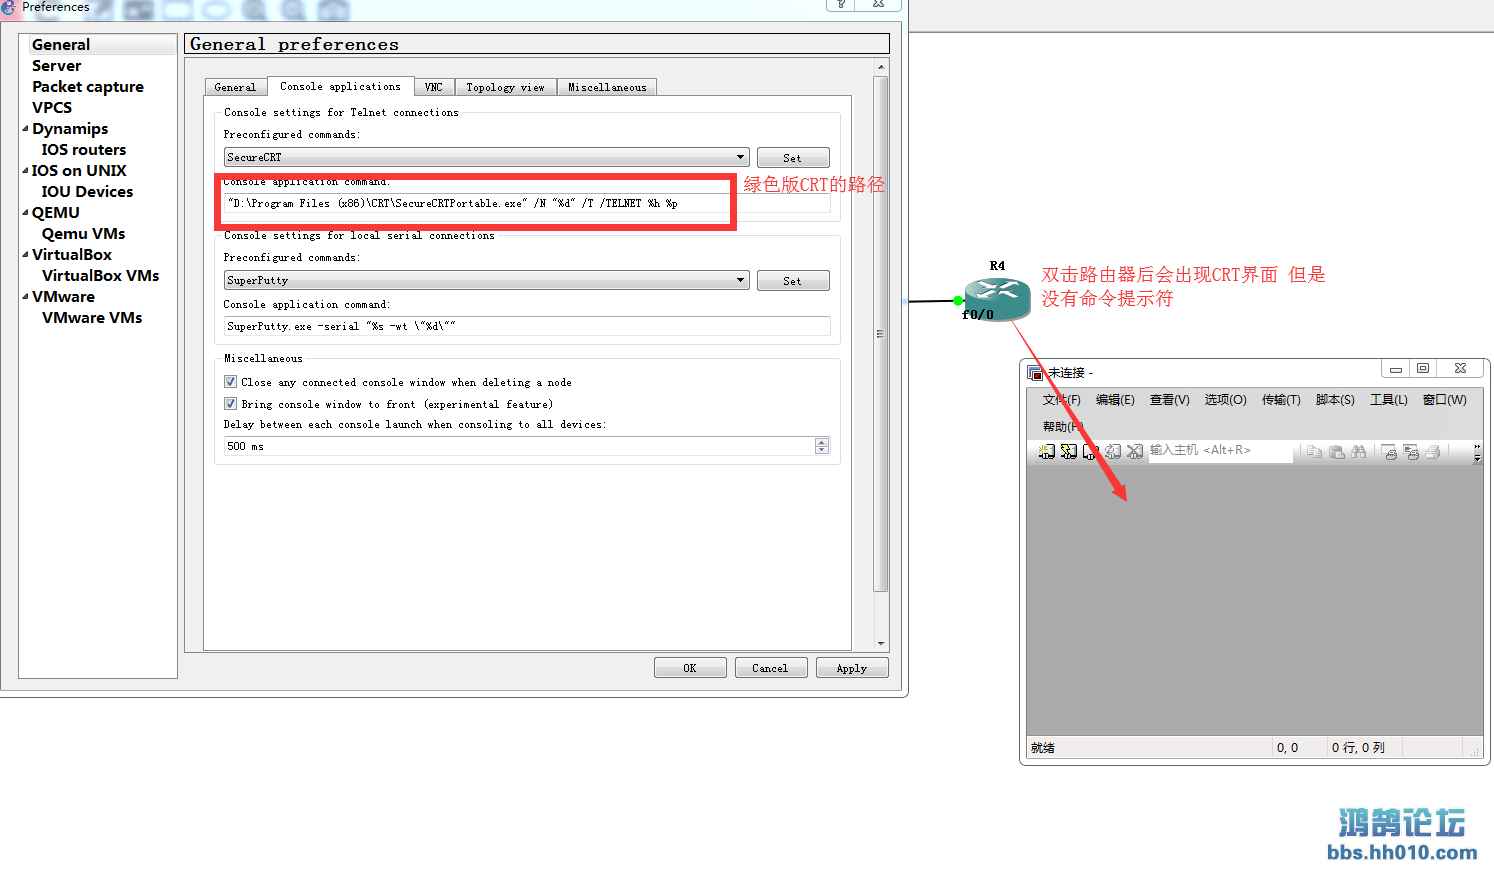Click Set button next to SecureCRT
Viewport: 1494px width, 880px height.
(x=793, y=158)
